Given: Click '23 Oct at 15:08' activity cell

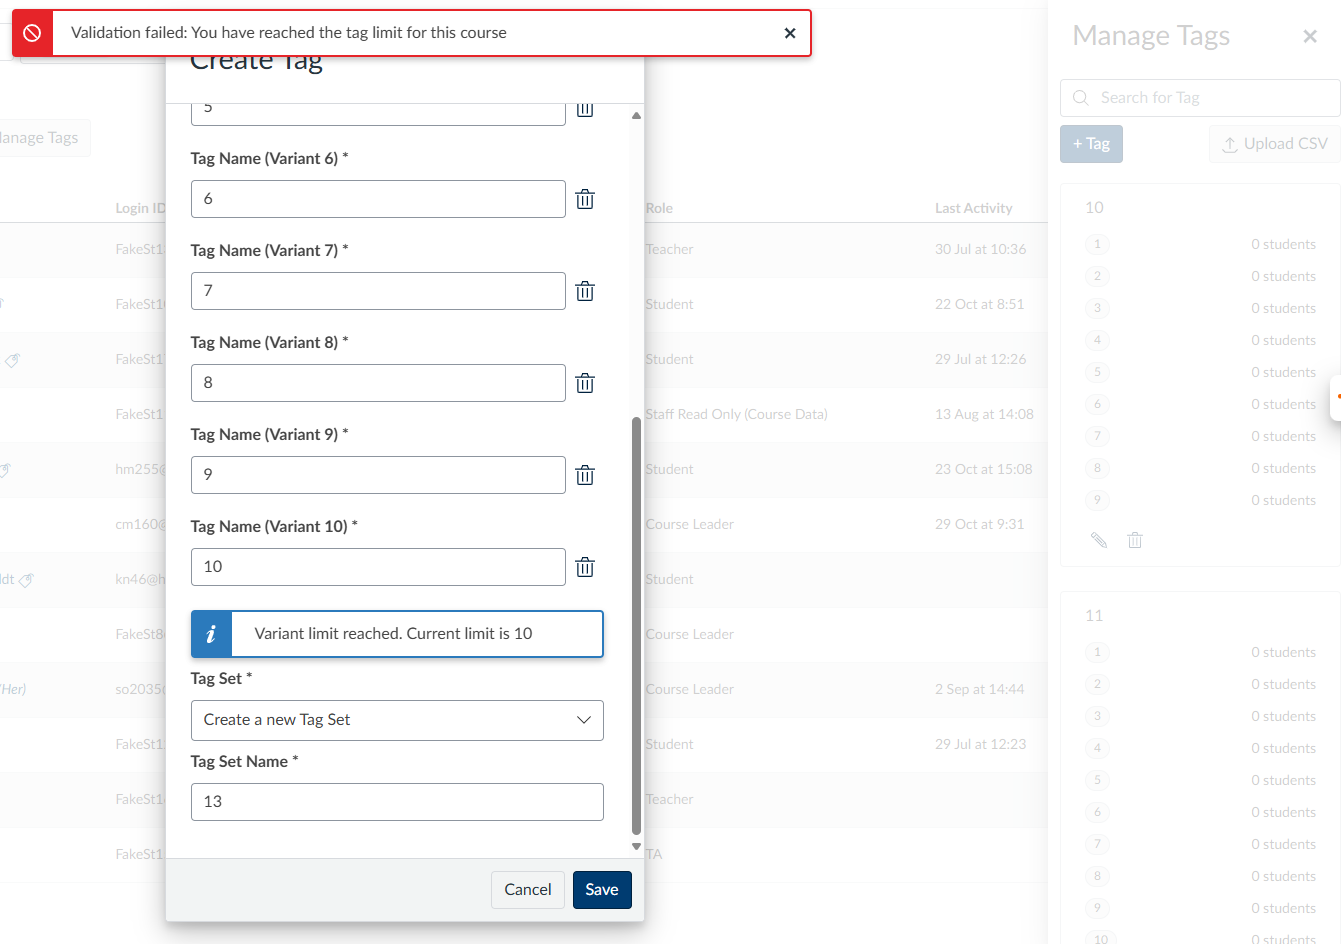Looking at the screenshot, I should coord(983,469).
